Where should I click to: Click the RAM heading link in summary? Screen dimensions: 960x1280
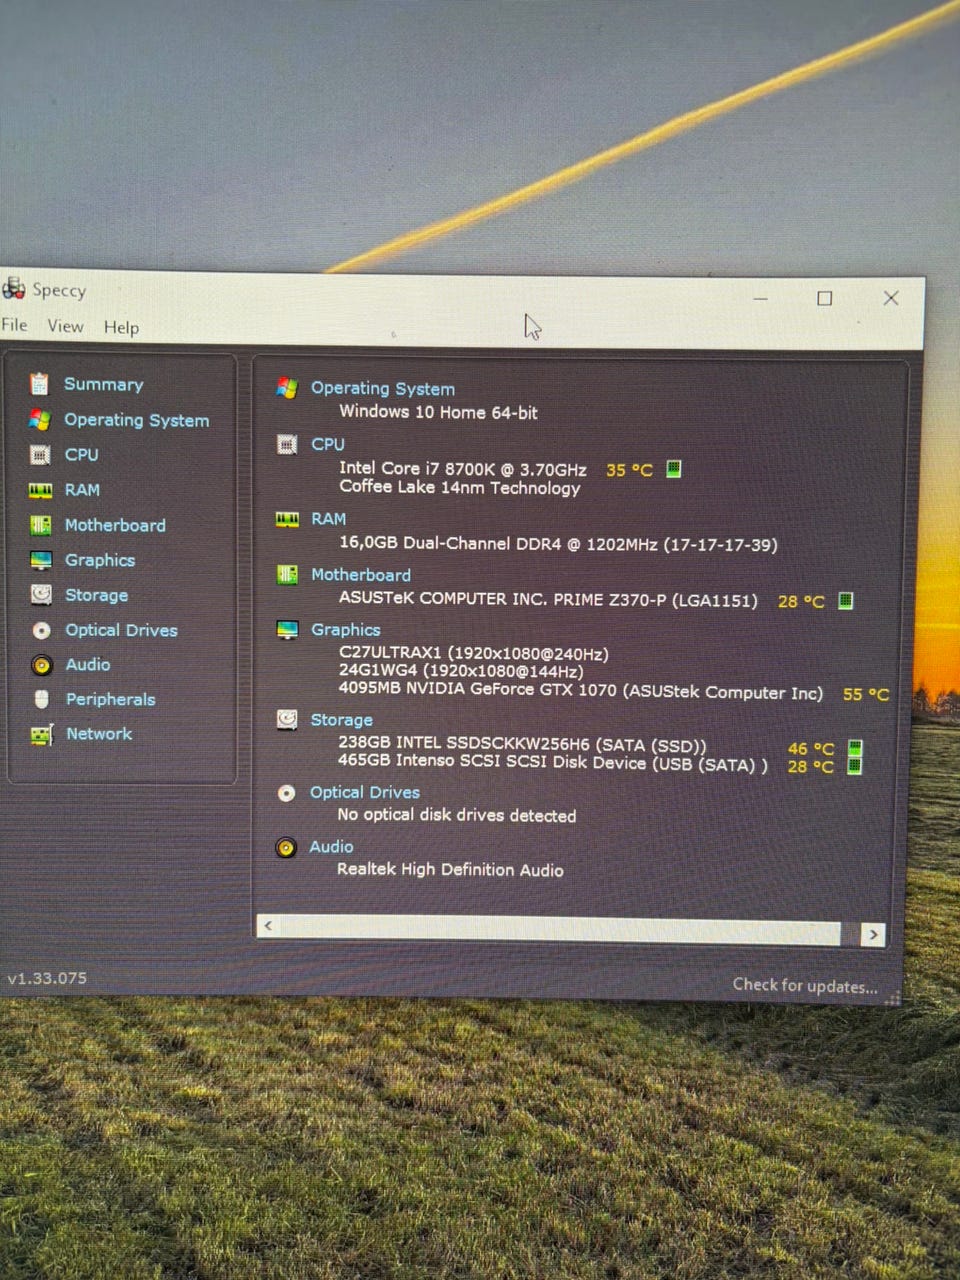coord(328,519)
